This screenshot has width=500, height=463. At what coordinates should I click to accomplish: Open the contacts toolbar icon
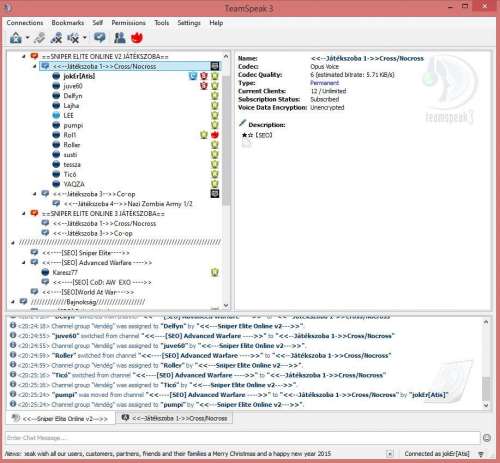(x=120, y=38)
